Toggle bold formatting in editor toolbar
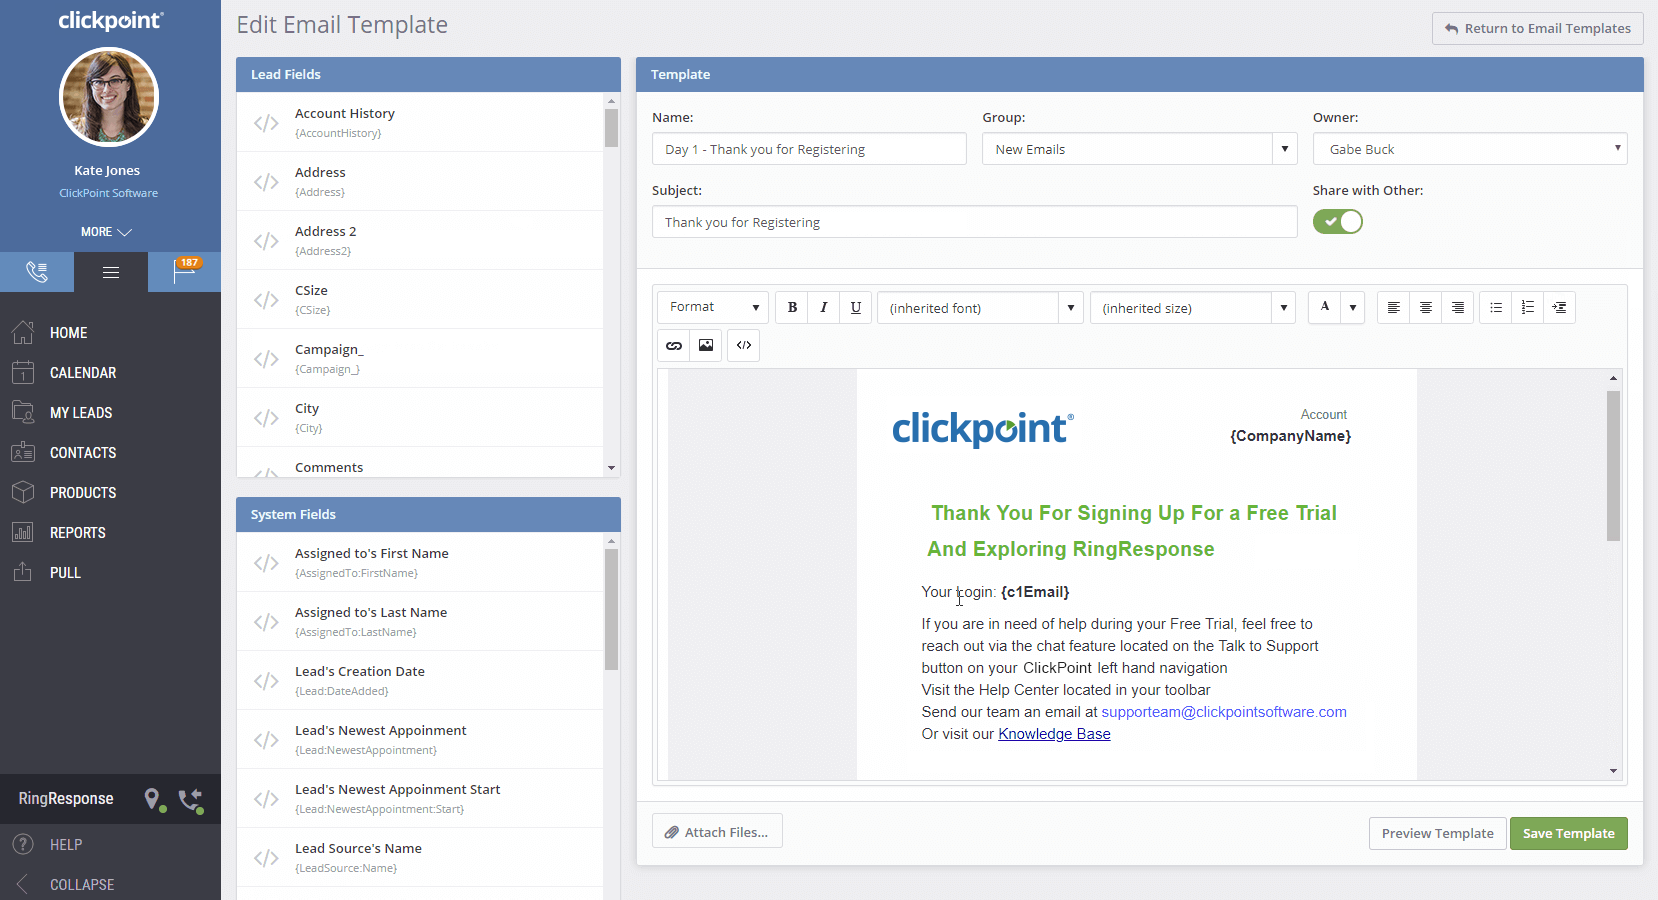The image size is (1658, 900). click(792, 307)
